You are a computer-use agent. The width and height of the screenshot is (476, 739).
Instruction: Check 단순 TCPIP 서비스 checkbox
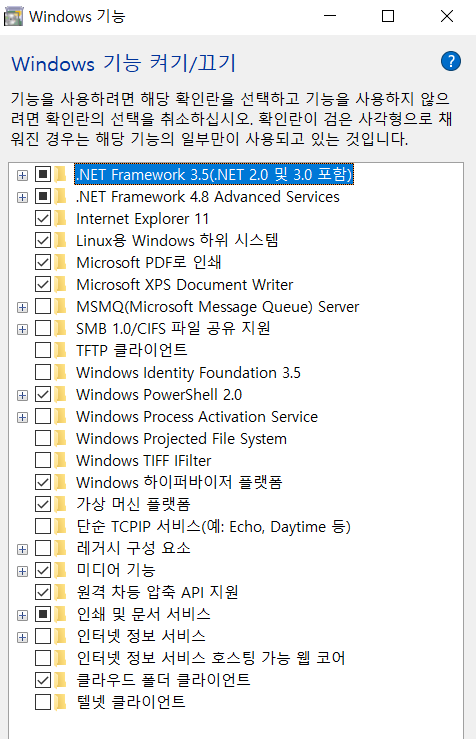(x=43, y=526)
